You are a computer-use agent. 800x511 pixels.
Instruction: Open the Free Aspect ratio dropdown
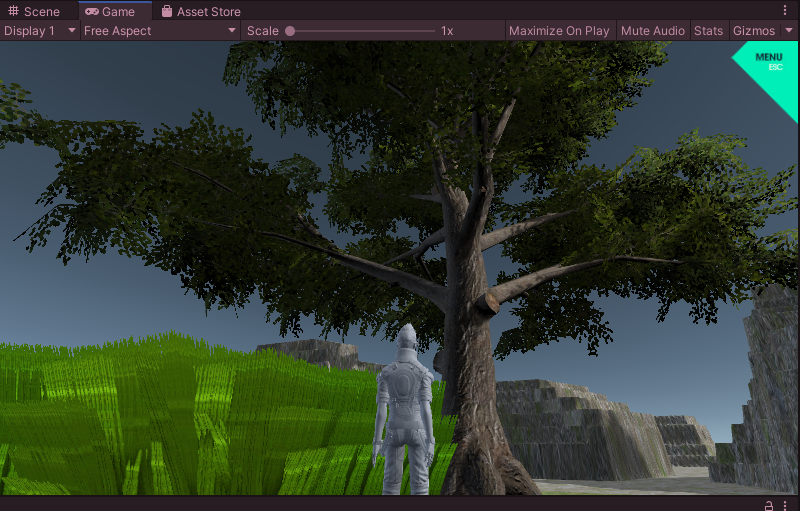pyautogui.click(x=160, y=31)
